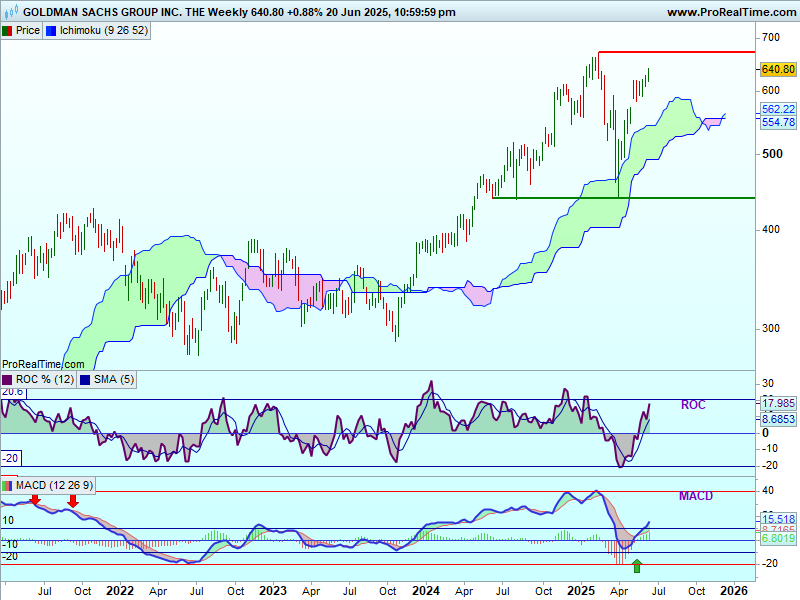The height and width of the screenshot is (600, 800).
Task: Click the MACD legend icon
Action: (x=8, y=486)
